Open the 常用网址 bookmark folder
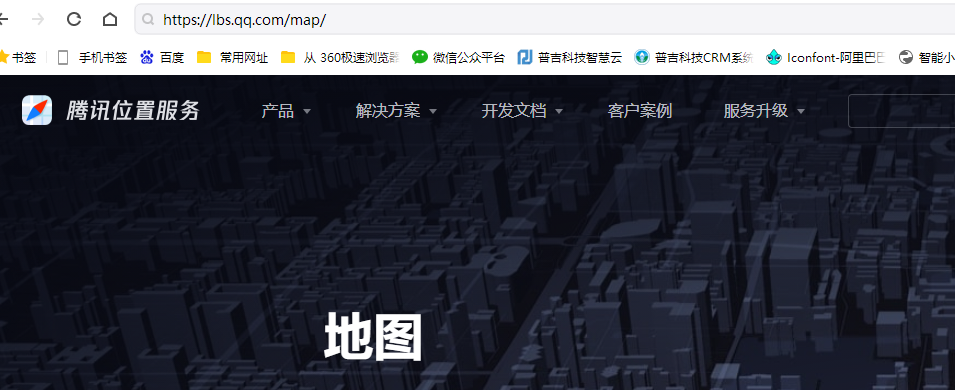955x390 pixels. (x=233, y=57)
